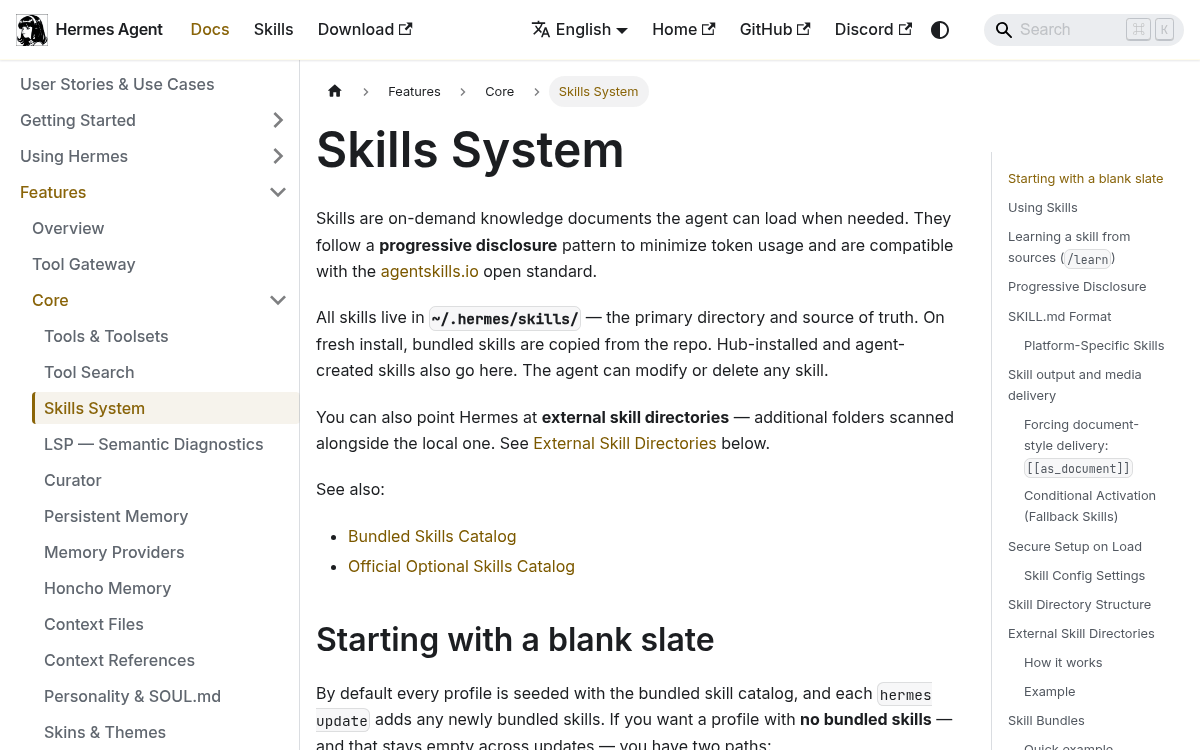Jump to Secure Setup on Load
The width and height of the screenshot is (1200, 750).
point(1074,546)
